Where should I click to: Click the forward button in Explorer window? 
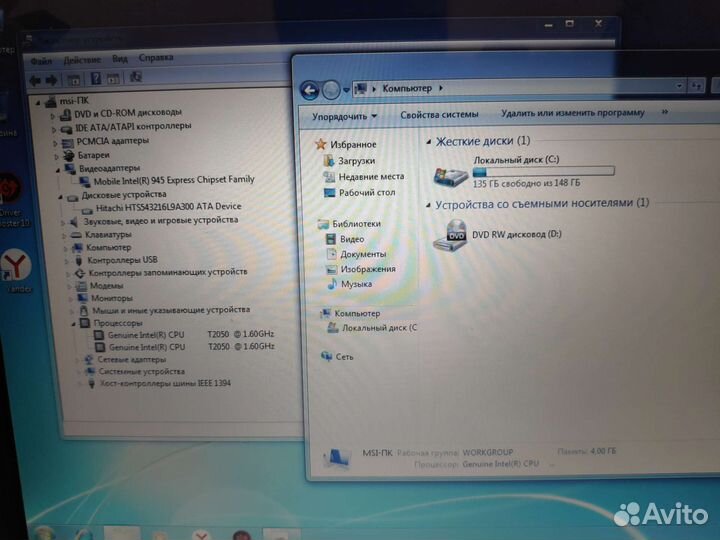[331, 90]
